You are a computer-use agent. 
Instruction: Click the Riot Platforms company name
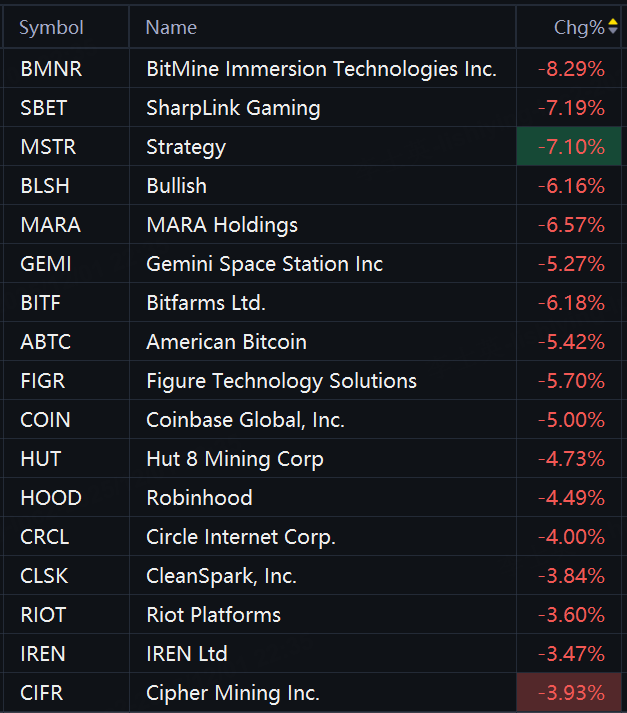click(x=213, y=615)
